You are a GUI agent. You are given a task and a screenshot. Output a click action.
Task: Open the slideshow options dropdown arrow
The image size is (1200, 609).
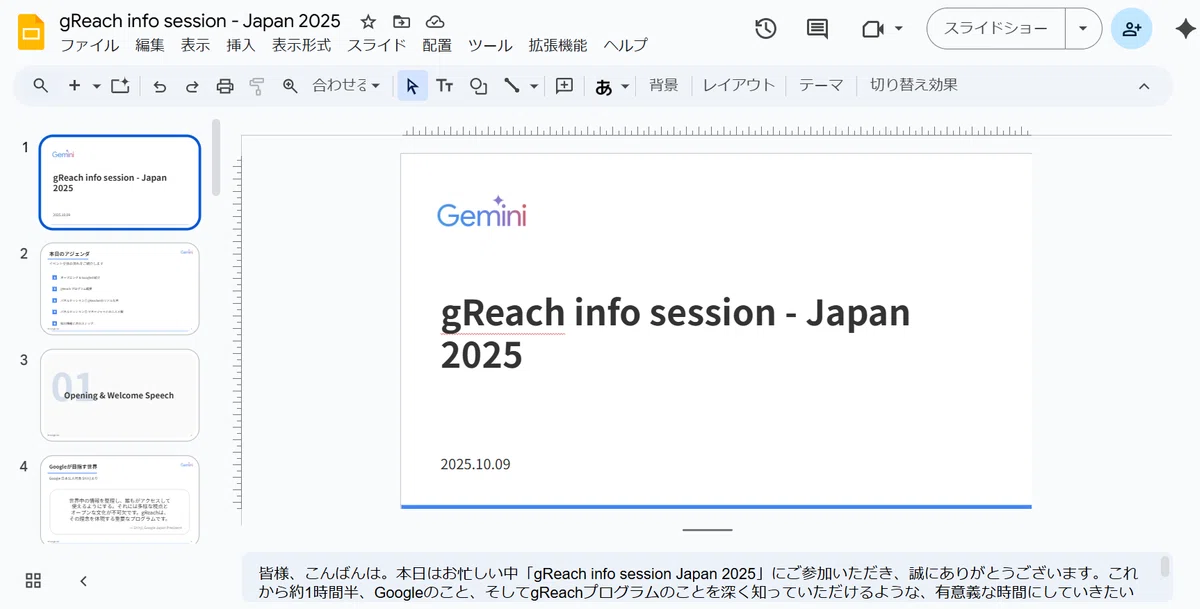pos(1083,29)
